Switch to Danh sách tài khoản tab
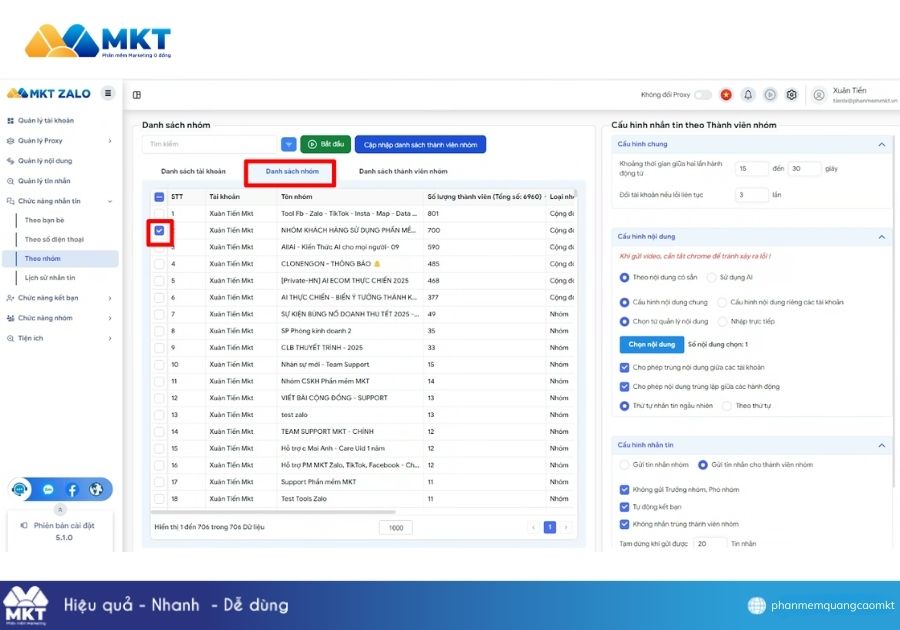Image resolution: width=900 pixels, height=630 pixels. [x=193, y=172]
